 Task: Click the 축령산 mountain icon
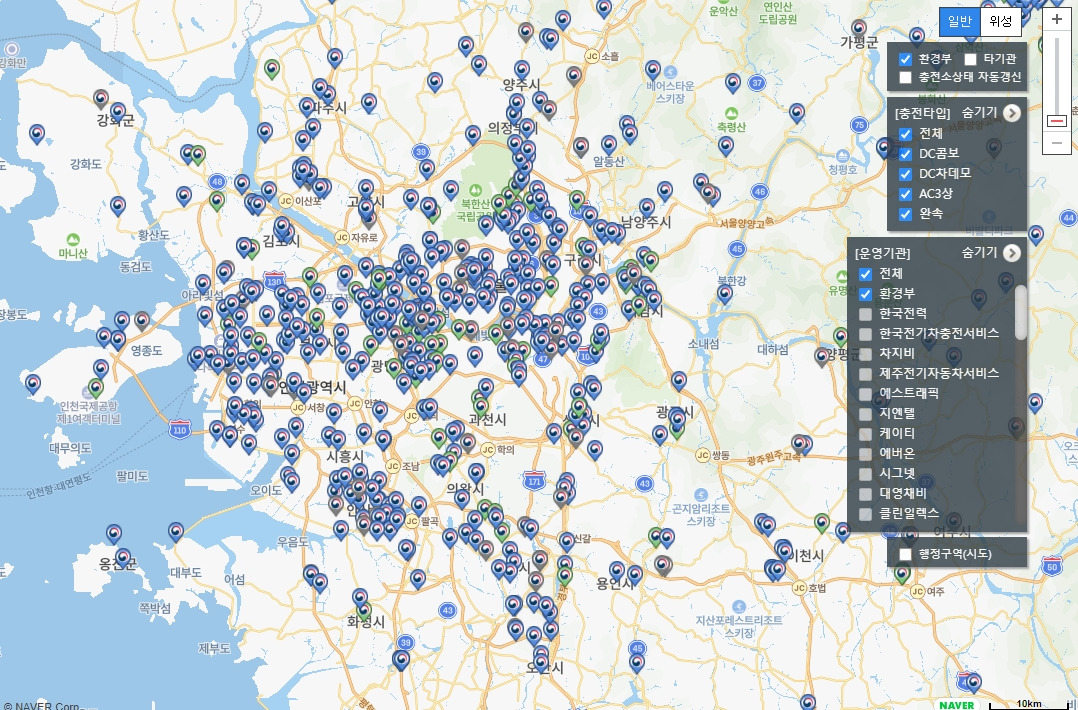point(732,113)
